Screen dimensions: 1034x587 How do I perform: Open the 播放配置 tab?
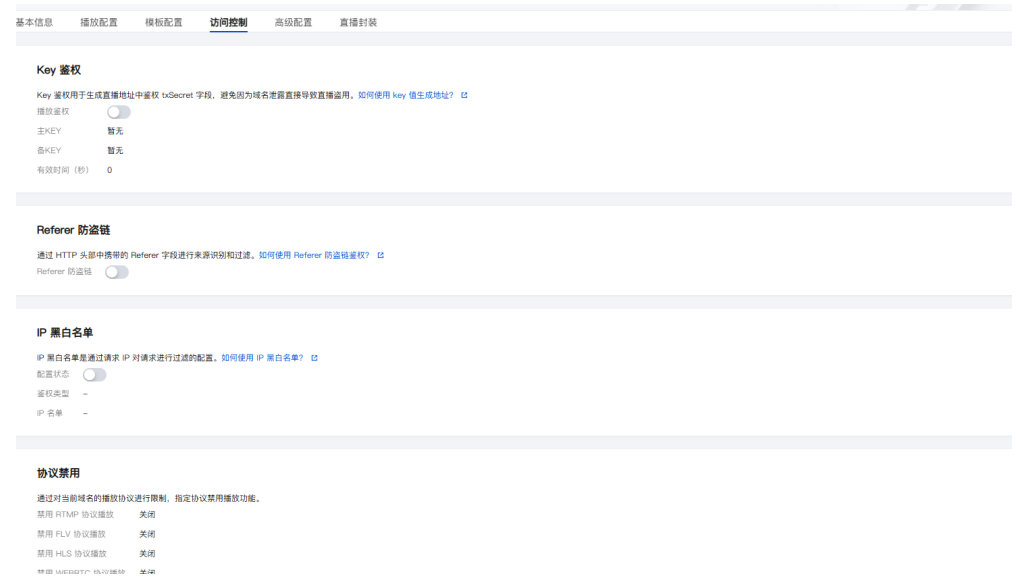[99, 22]
